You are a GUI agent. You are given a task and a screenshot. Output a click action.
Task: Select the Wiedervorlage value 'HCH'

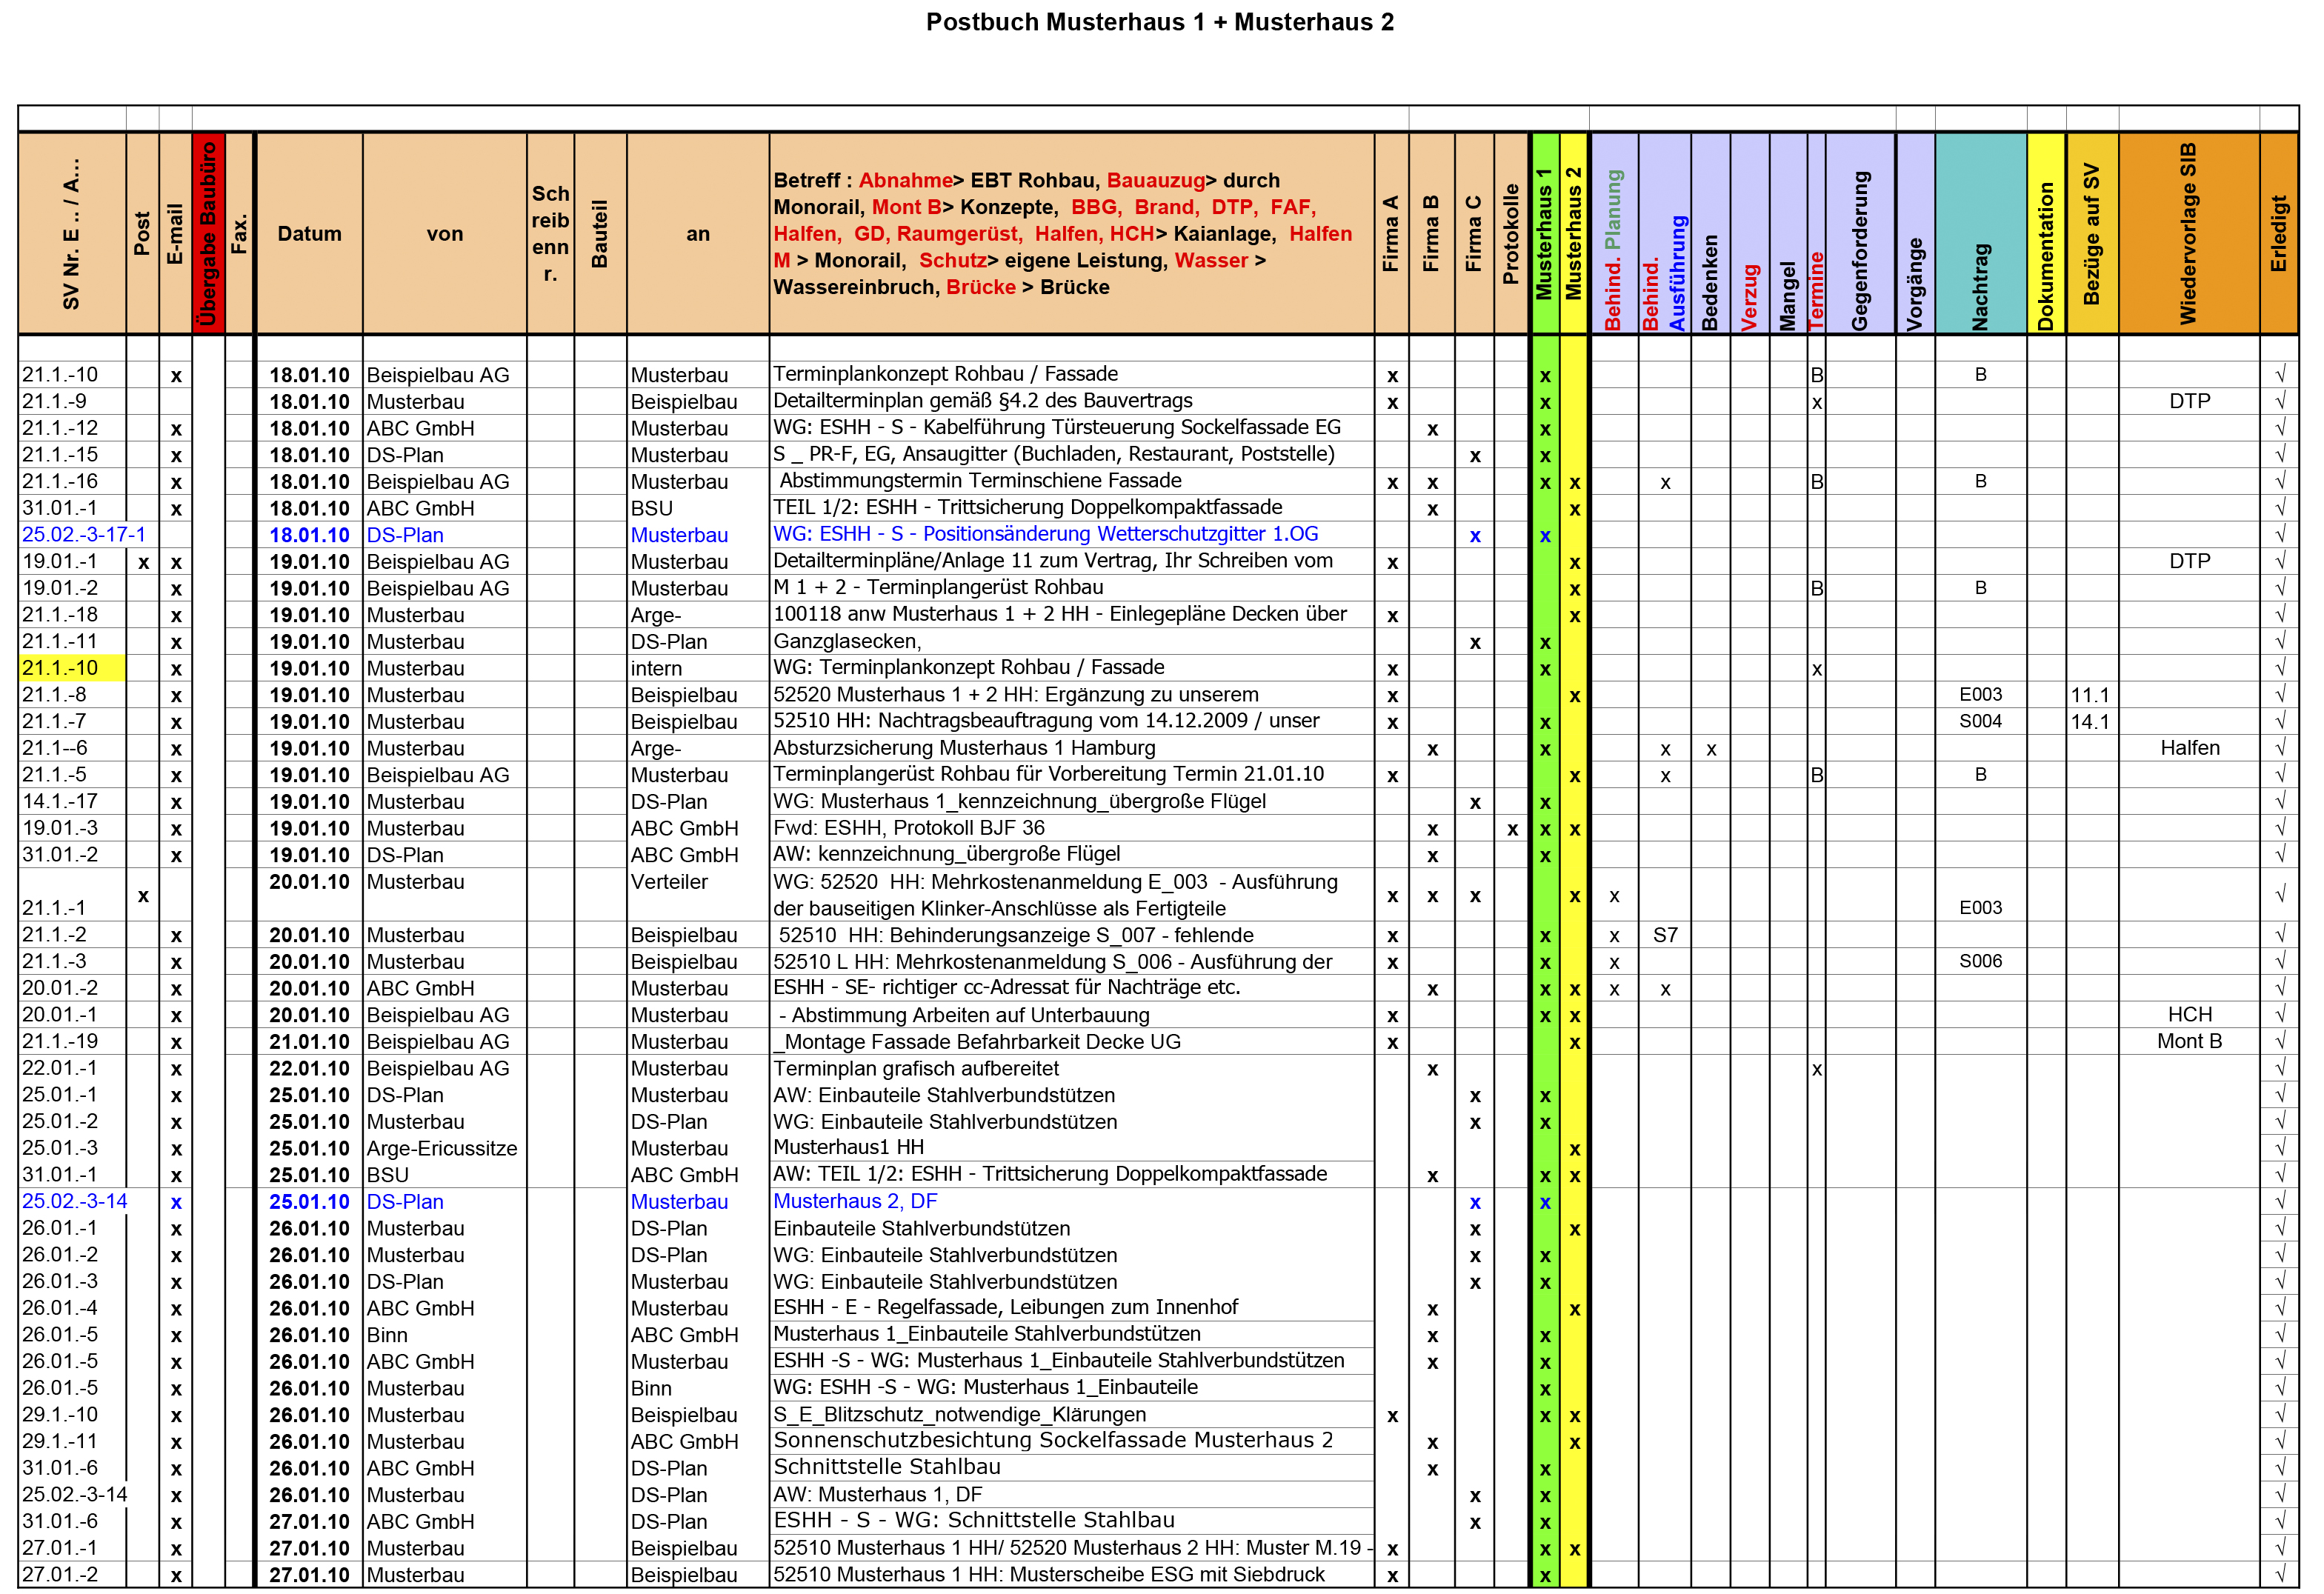point(2190,1014)
